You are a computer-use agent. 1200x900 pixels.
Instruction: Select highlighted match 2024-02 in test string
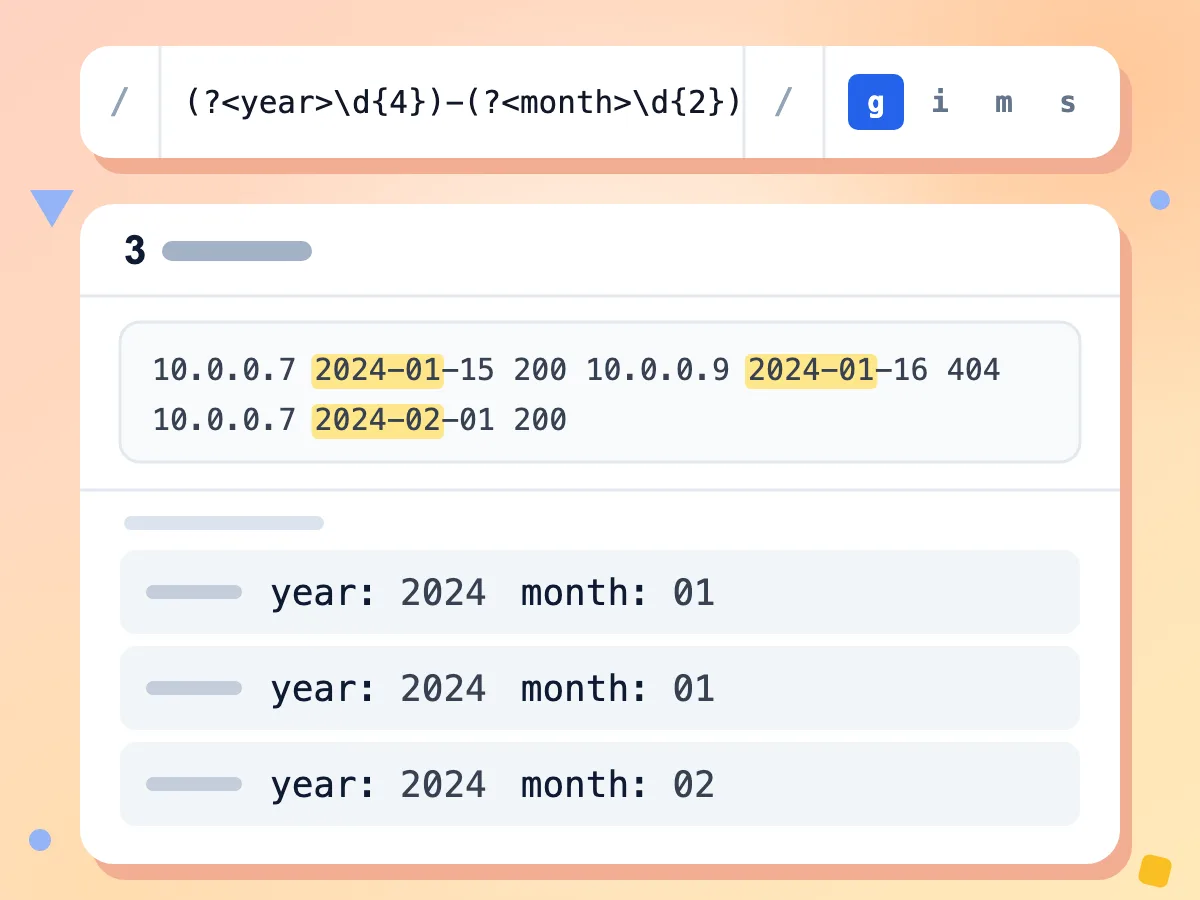point(378,420)
